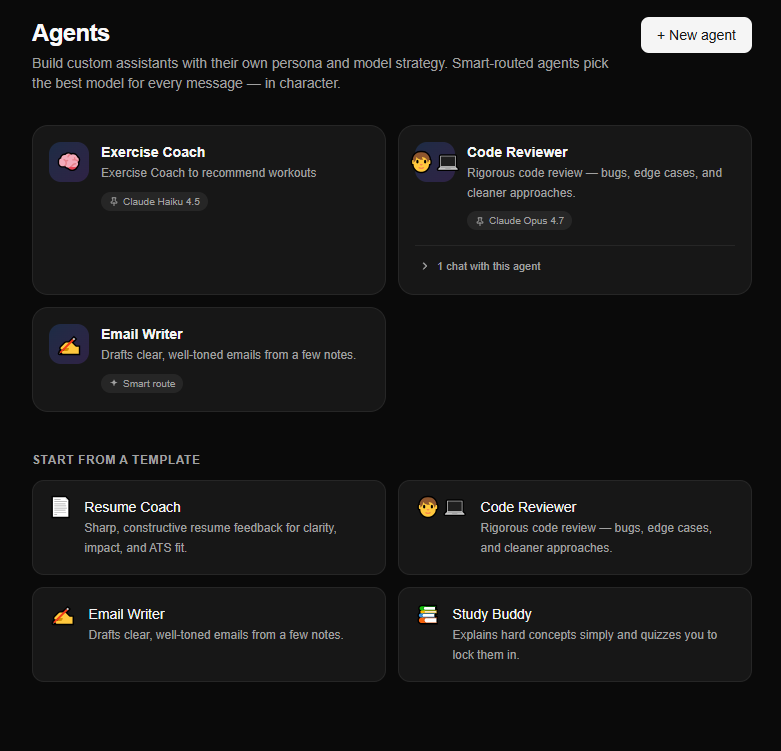Open the Code Reviewer agent title
Image resolution: width=781 pixels, height=751 pixels.
pos(517,152)
